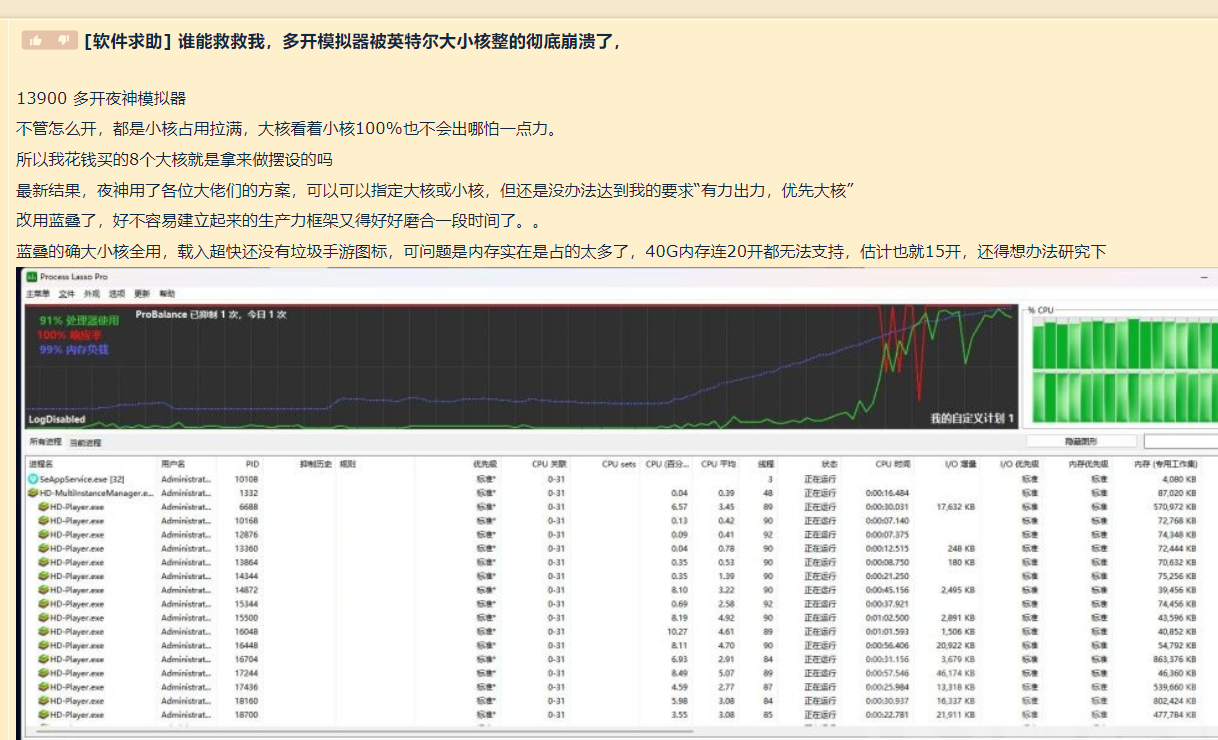
Task: Switch to the 所有进程 tab
Action: pyautogui.click(x=45, y=442)
